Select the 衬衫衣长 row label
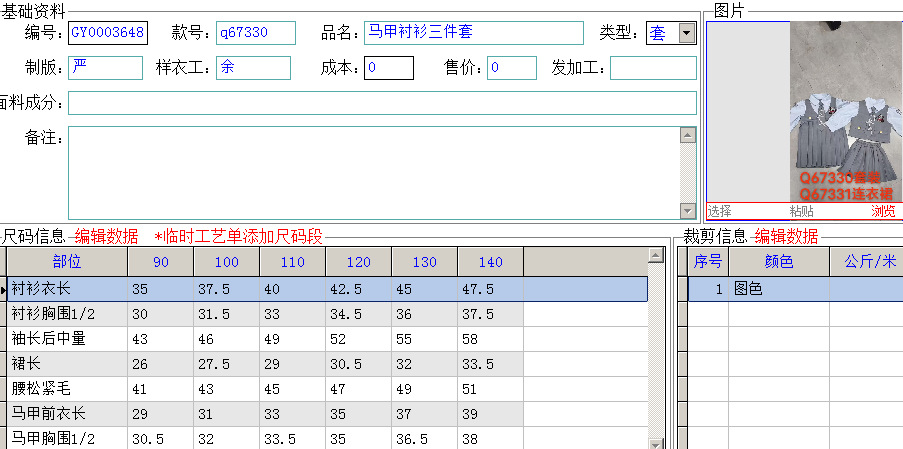 pos(67,289)
